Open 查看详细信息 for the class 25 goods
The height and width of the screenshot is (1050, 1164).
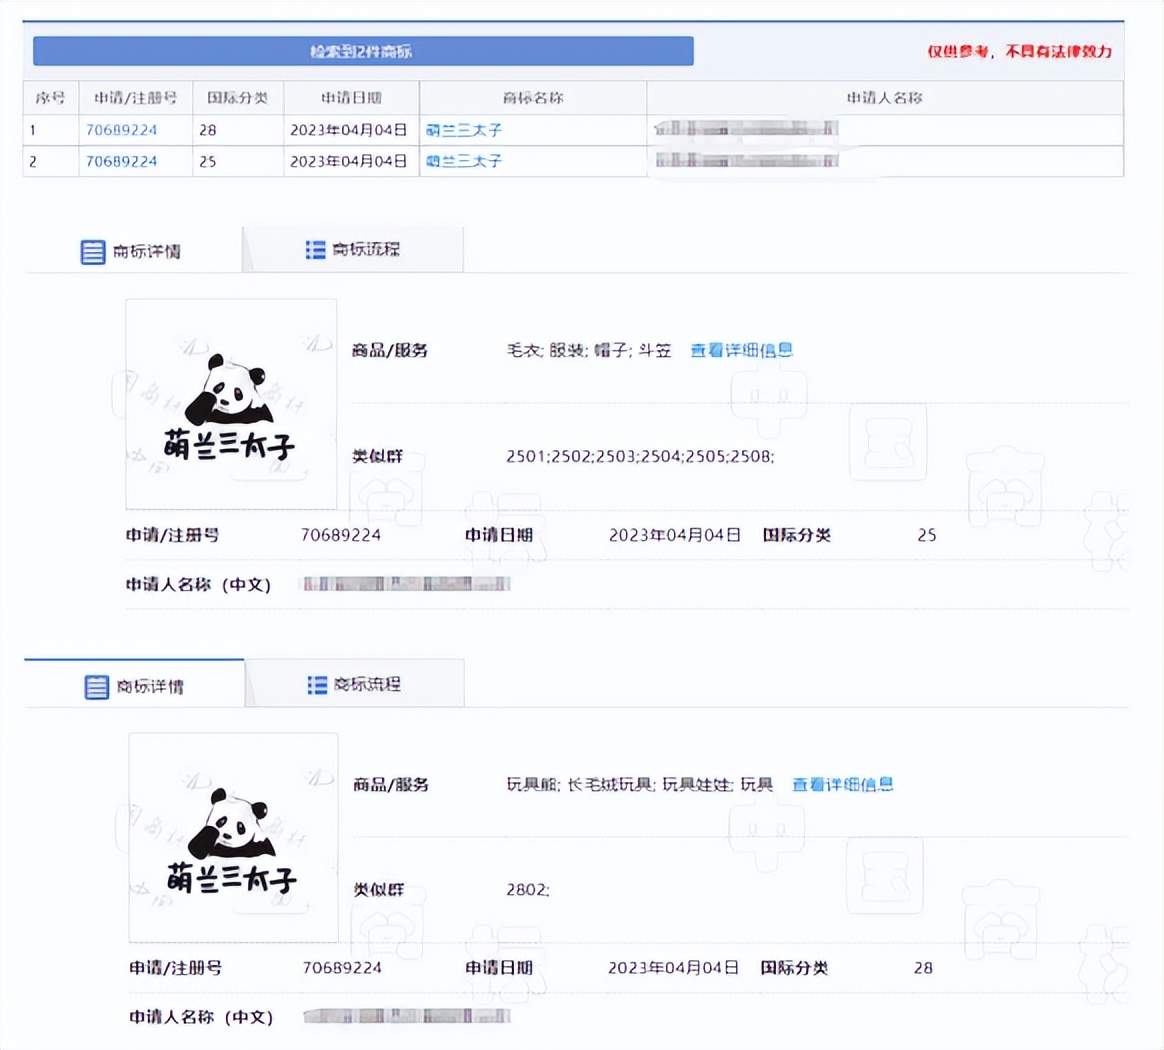pos(742,350)
